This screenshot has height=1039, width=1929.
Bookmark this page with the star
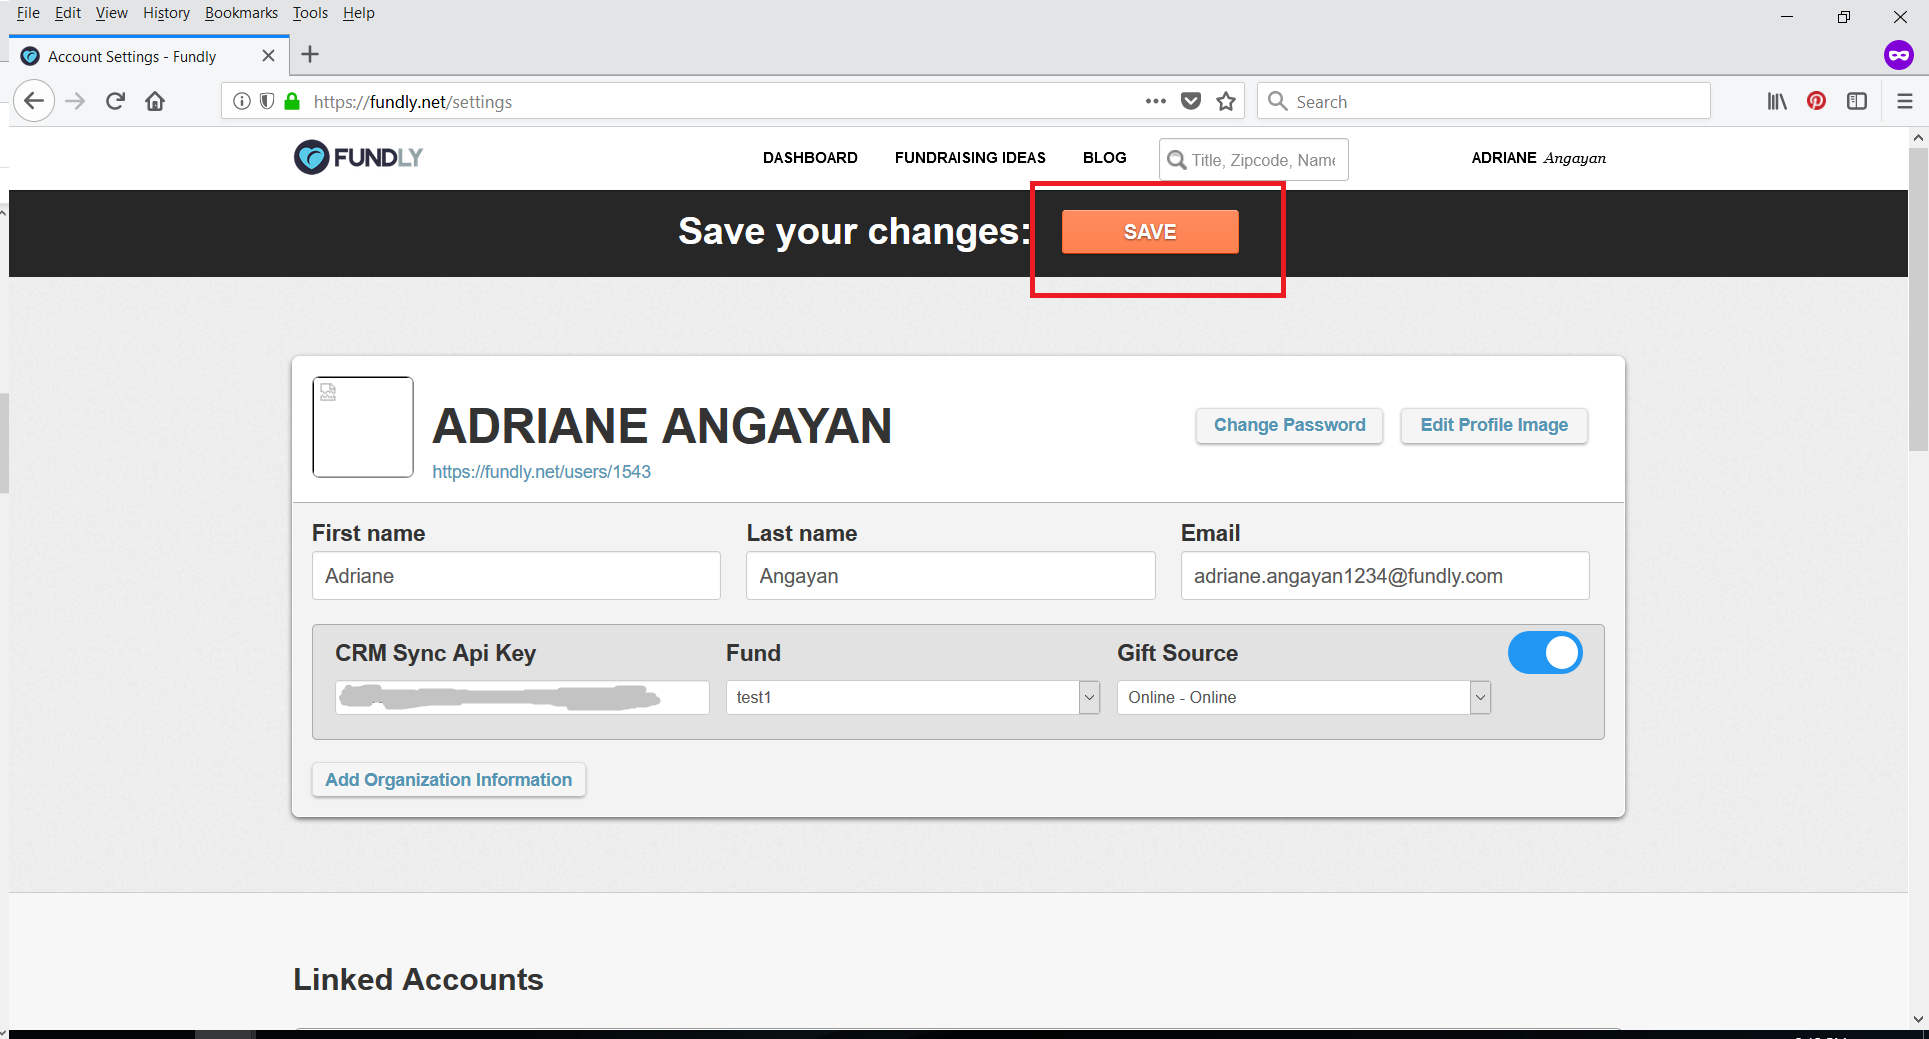point(1226,101)
